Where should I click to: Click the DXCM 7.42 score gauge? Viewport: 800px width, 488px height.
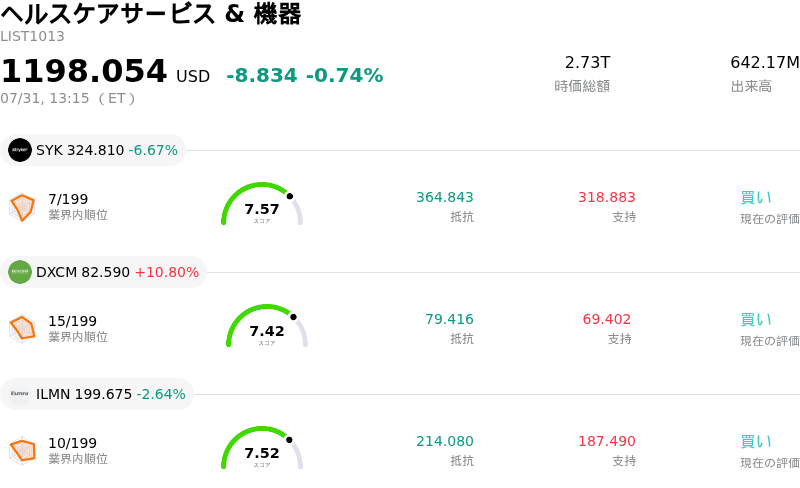tap(267, 326)
